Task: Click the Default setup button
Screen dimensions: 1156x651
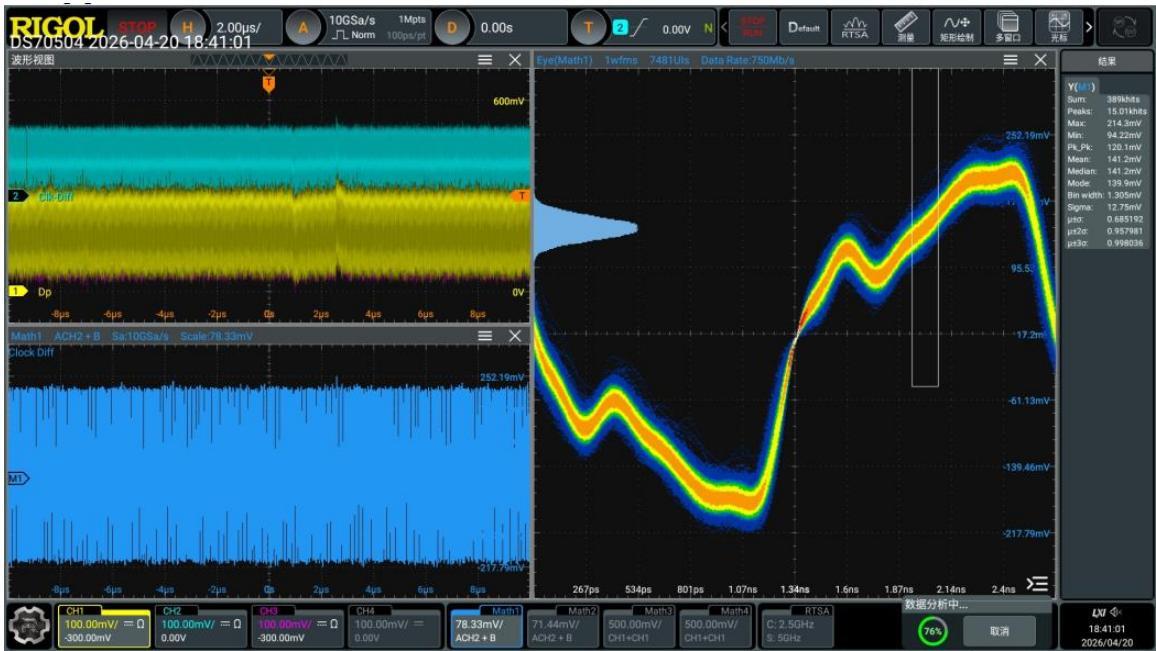Action: coord(804,27)
